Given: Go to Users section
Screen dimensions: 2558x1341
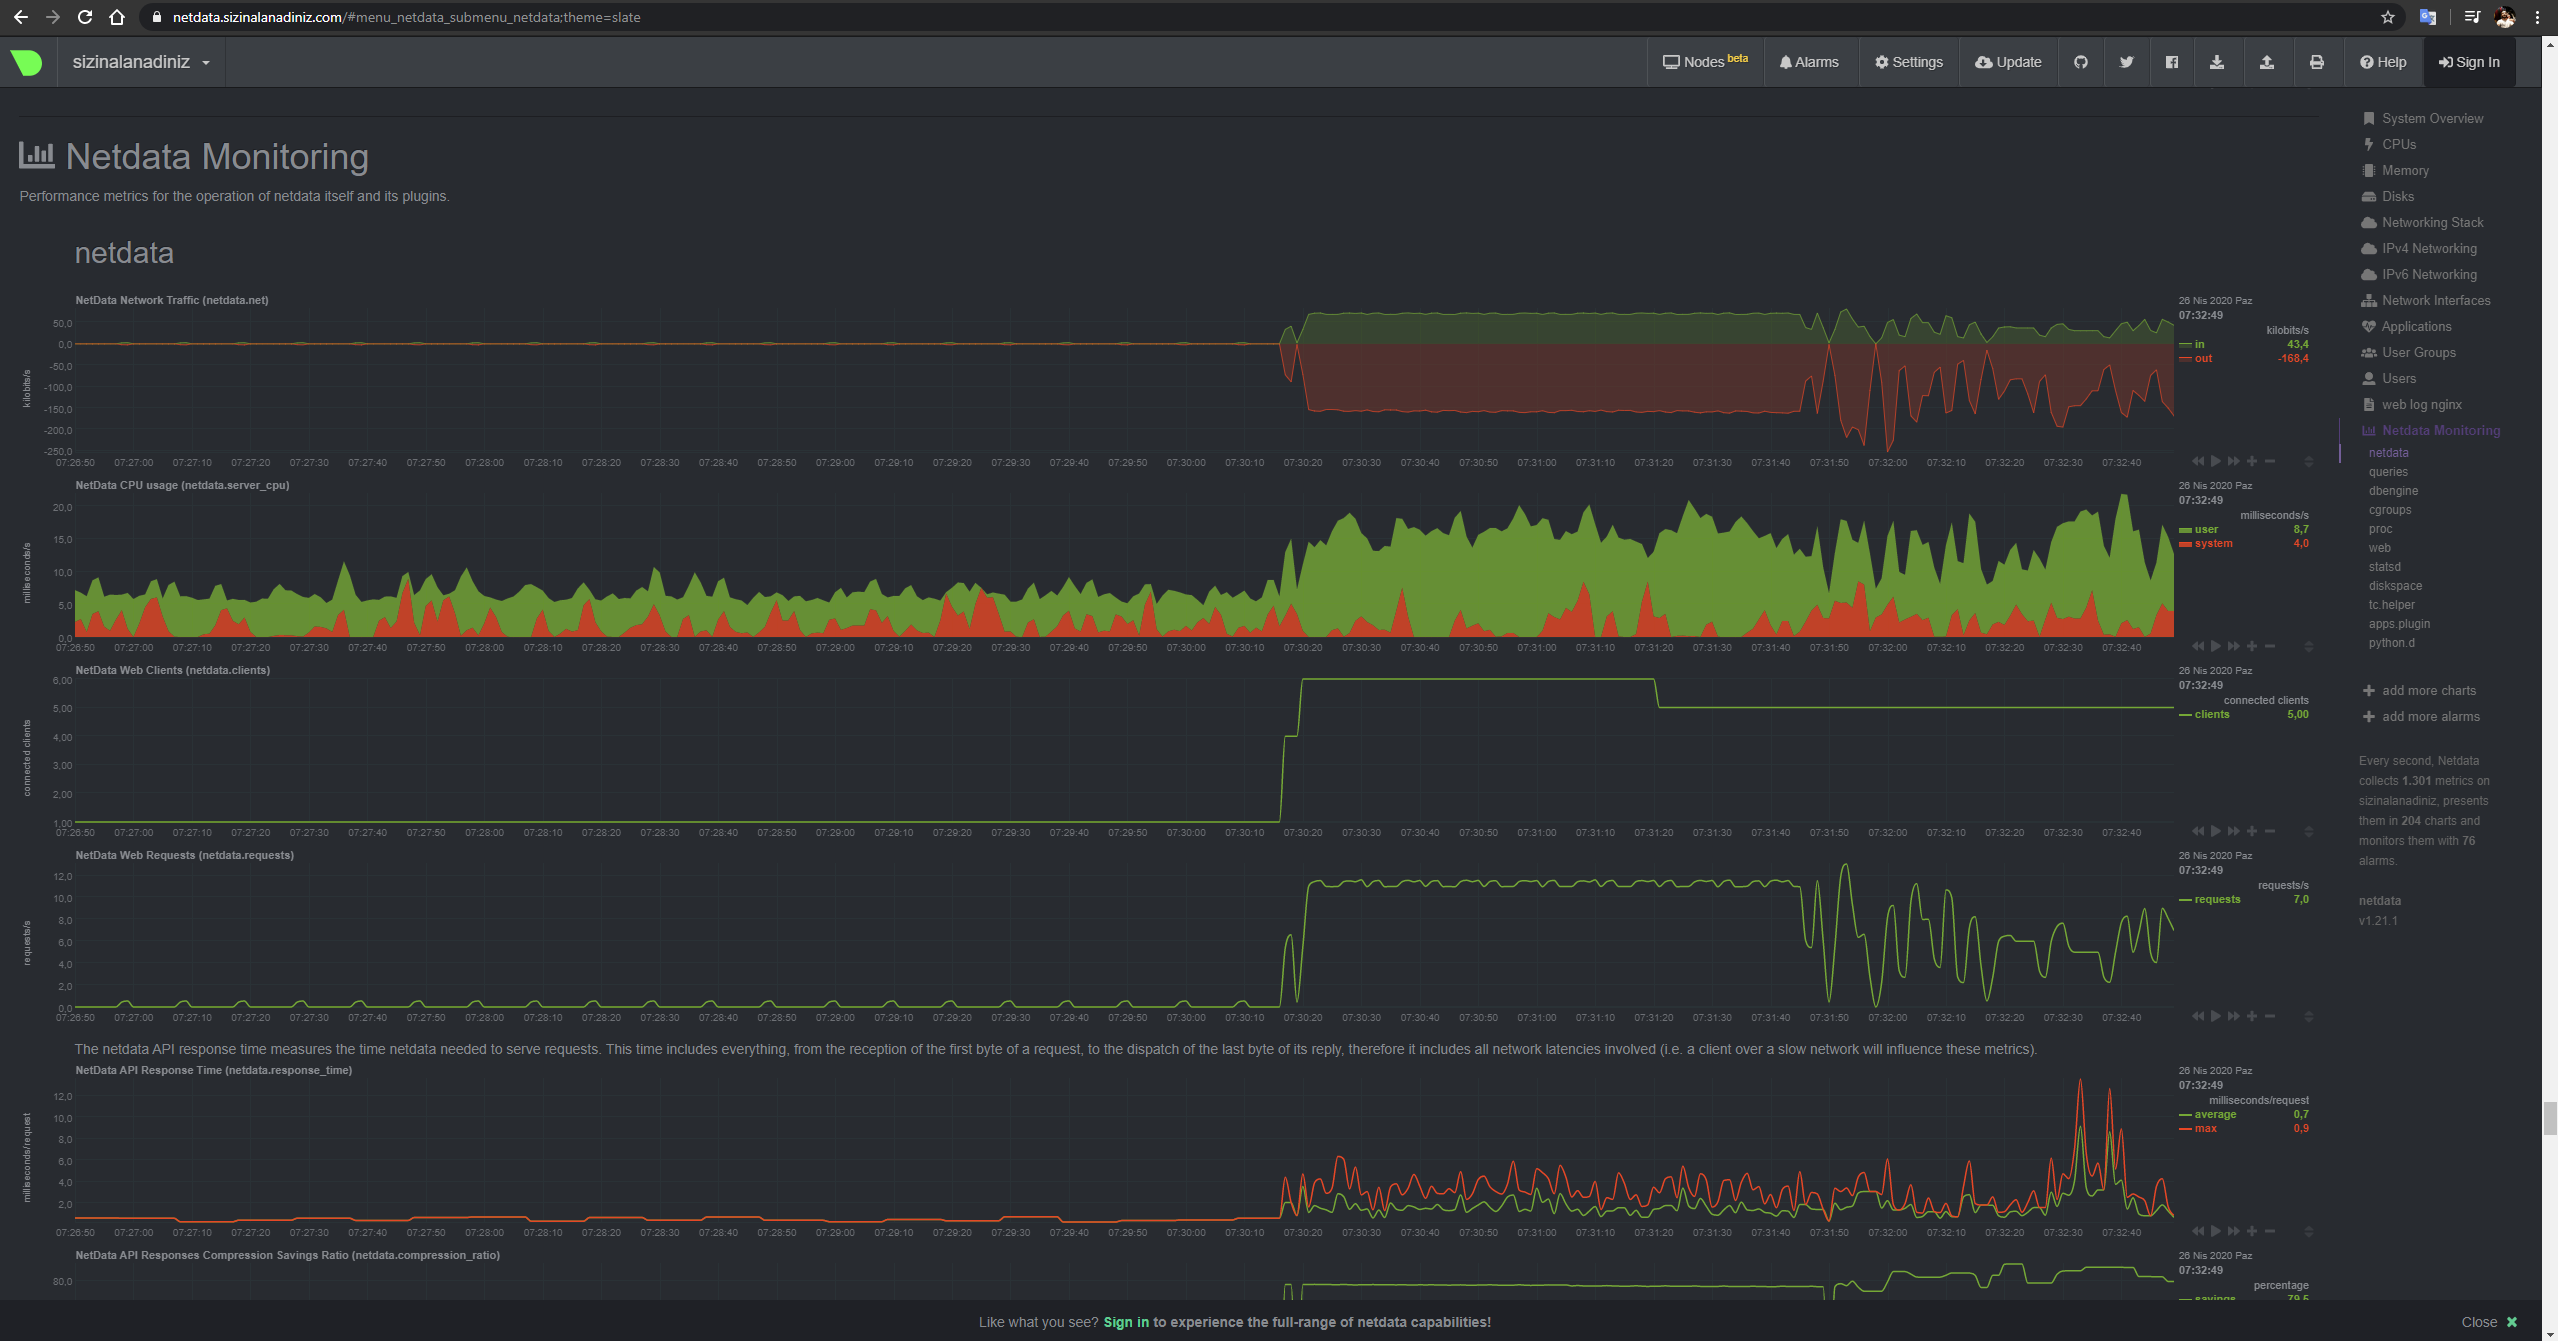Looking at the screenshot, I should click(2398, 378).
